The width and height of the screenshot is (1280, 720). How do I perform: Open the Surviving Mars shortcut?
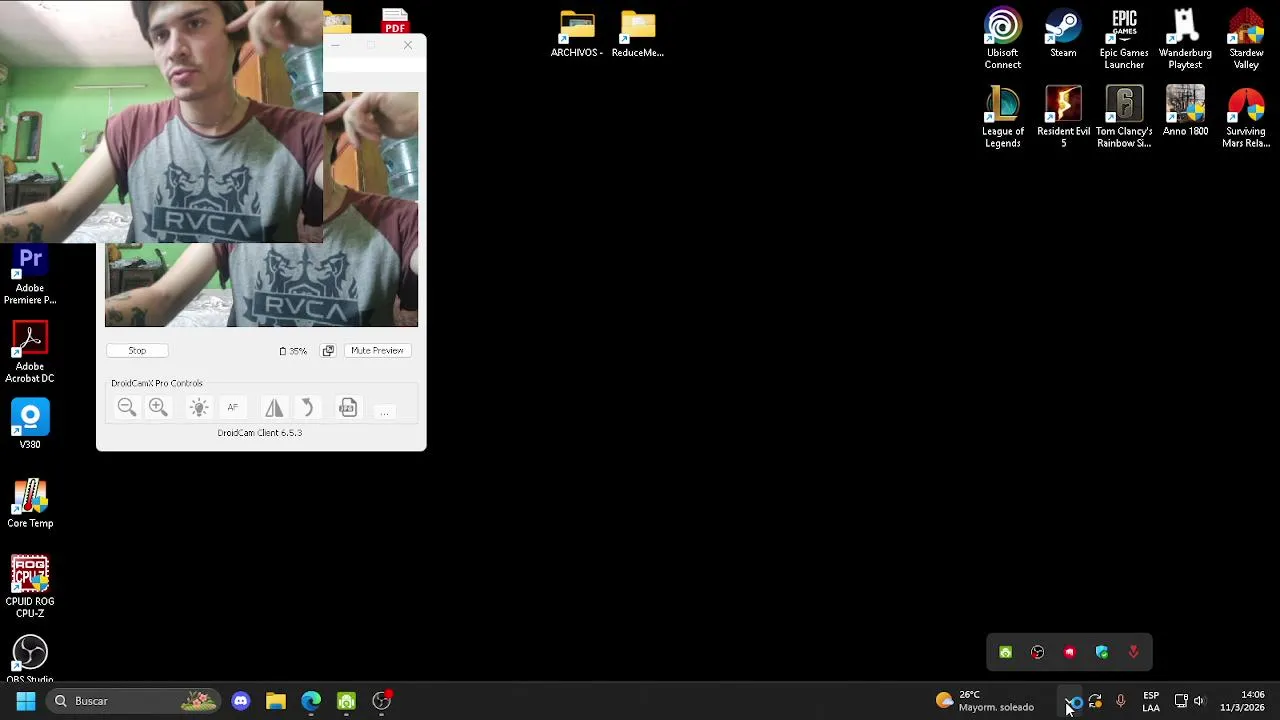click(1246, 118)
